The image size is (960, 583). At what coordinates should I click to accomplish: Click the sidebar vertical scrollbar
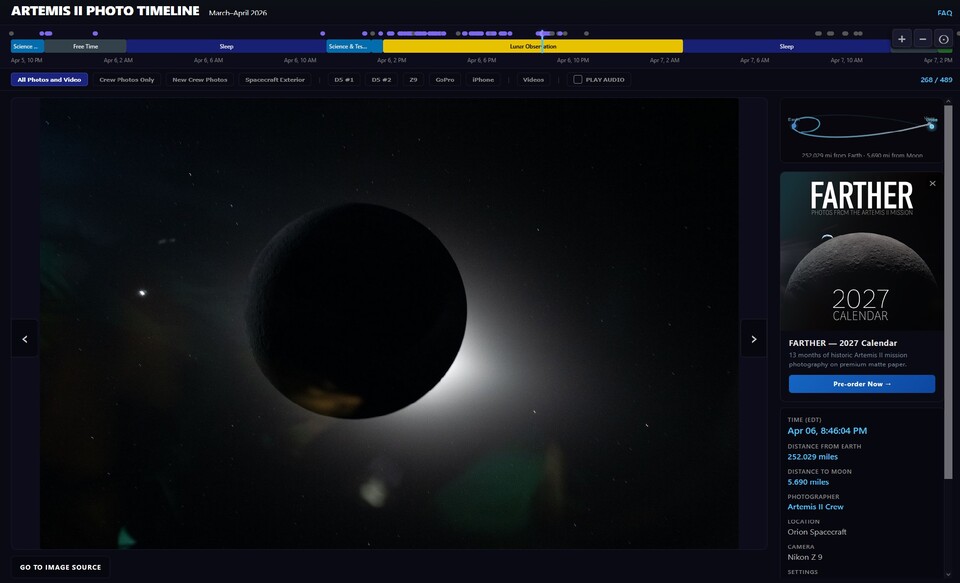pyautogui.click(x=948, y=292)
